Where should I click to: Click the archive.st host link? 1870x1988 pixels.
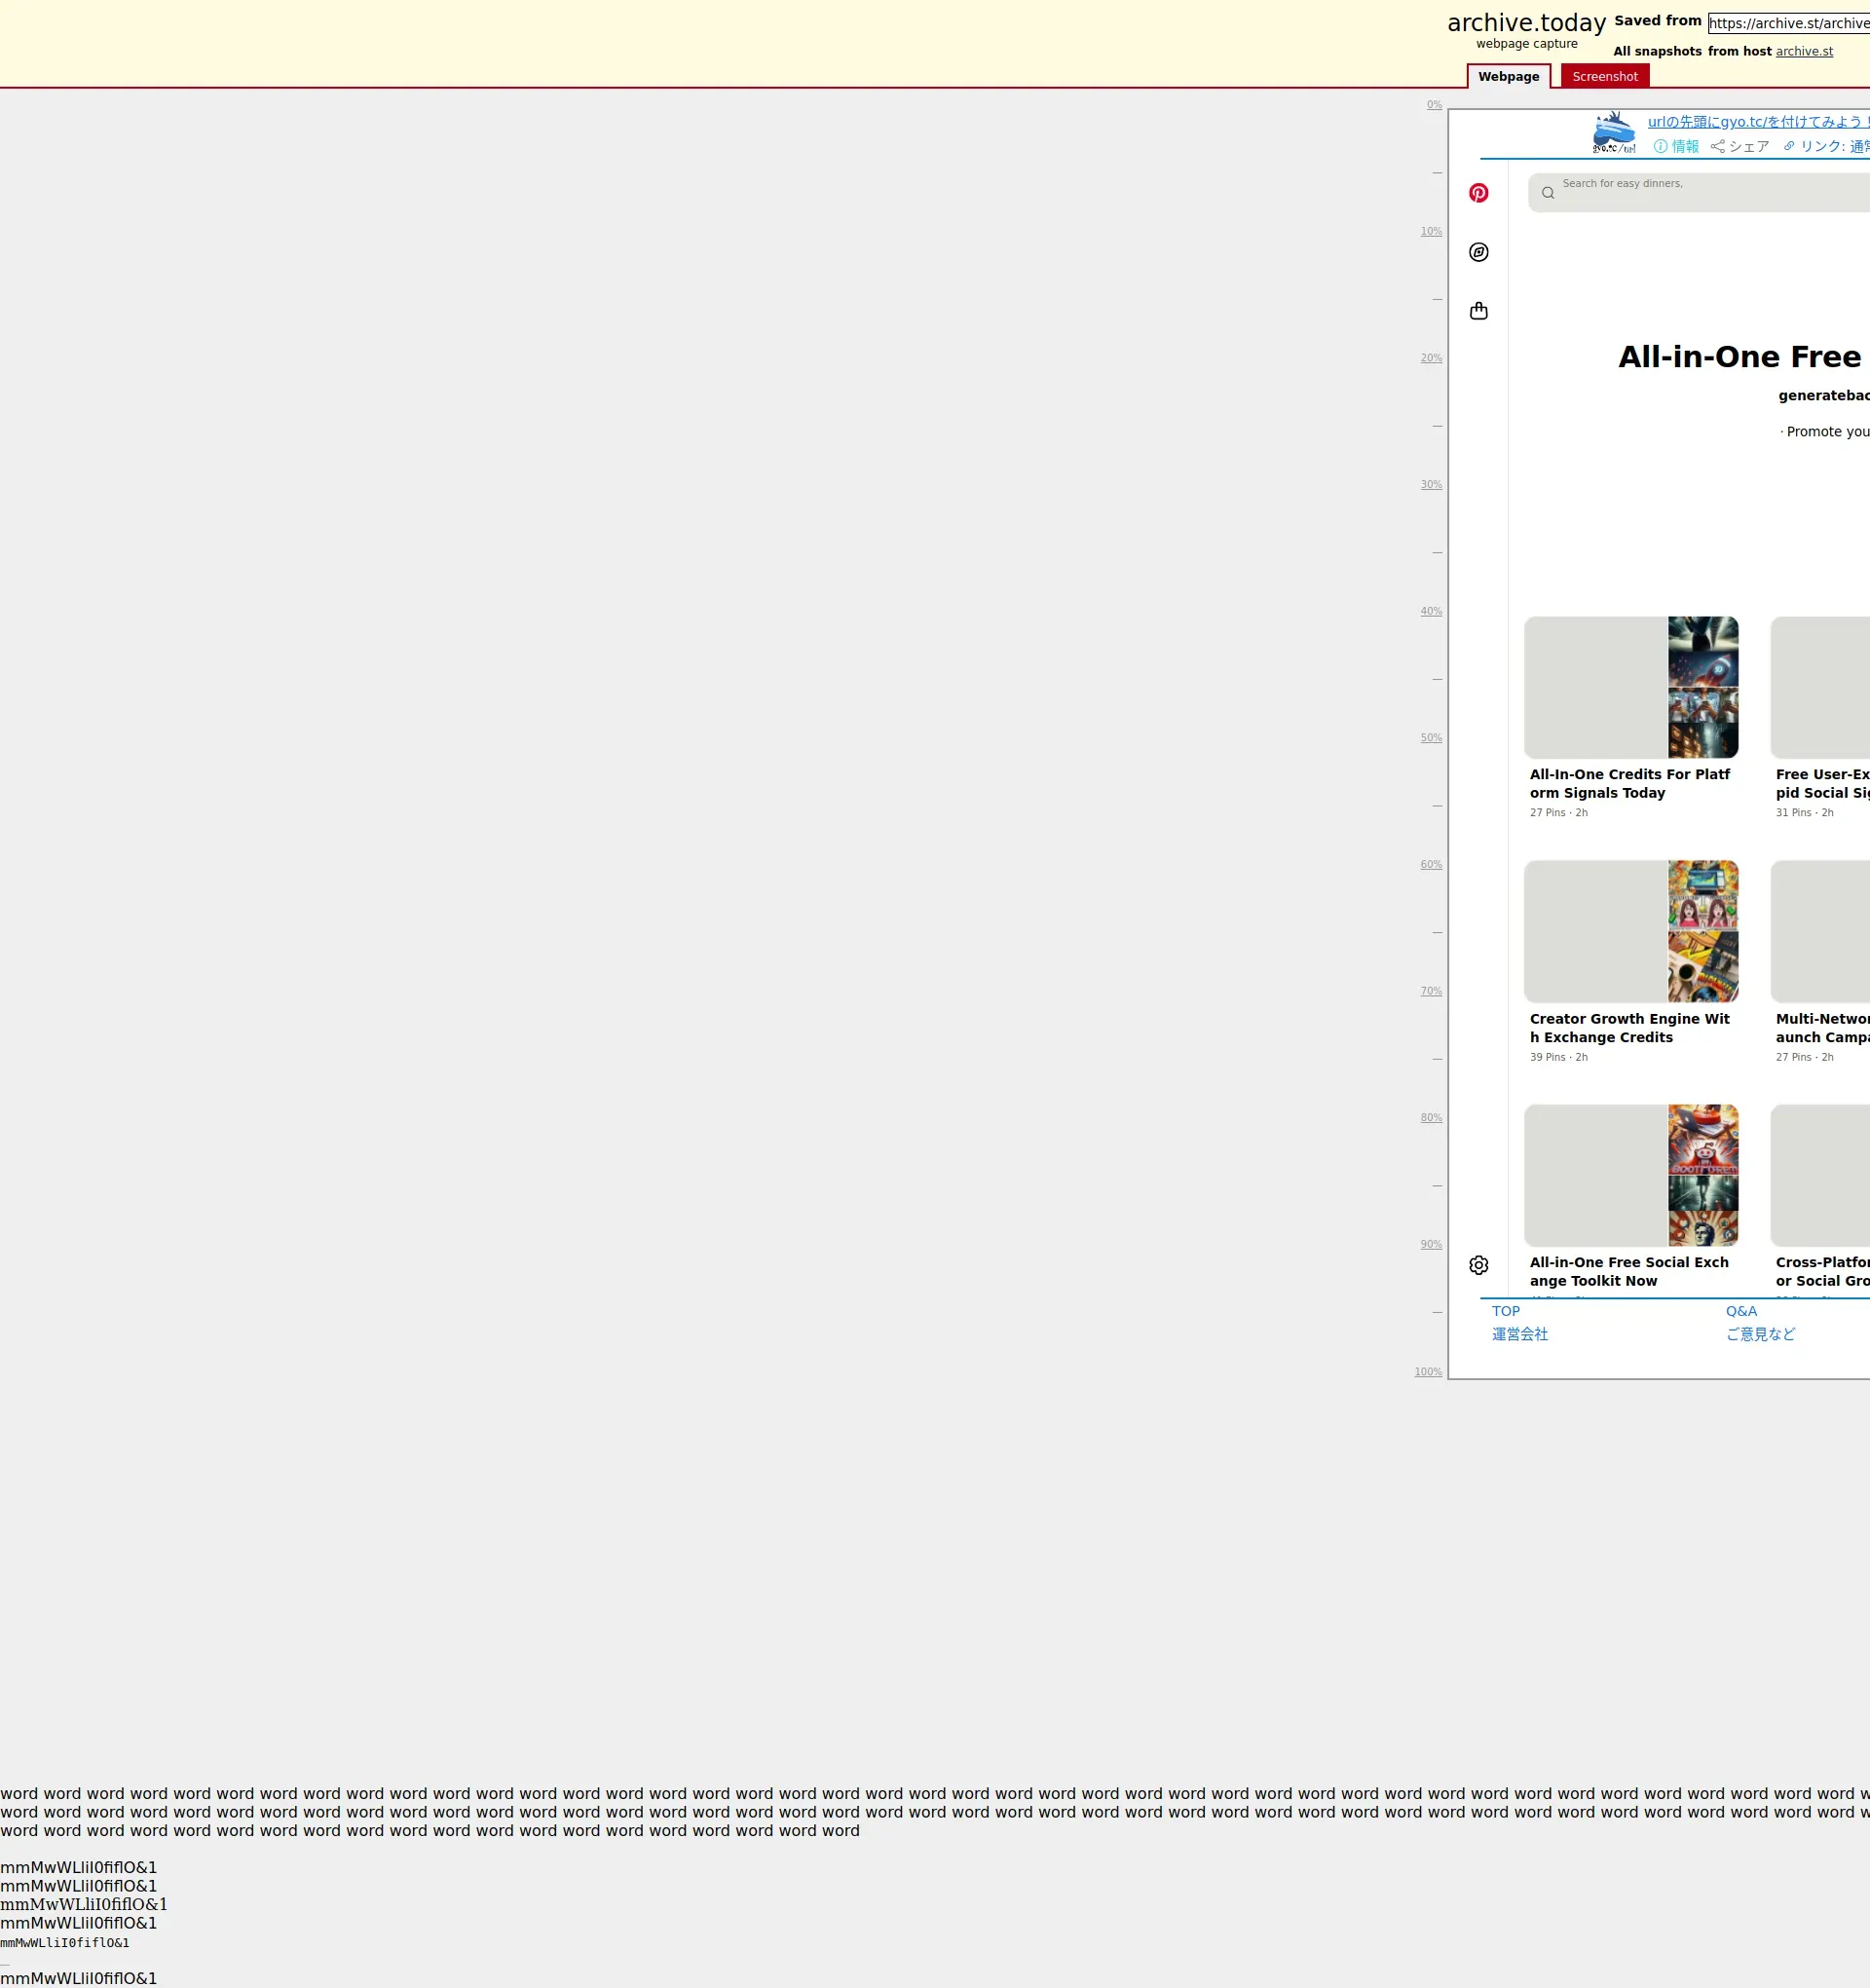(x=1803, y=51)
